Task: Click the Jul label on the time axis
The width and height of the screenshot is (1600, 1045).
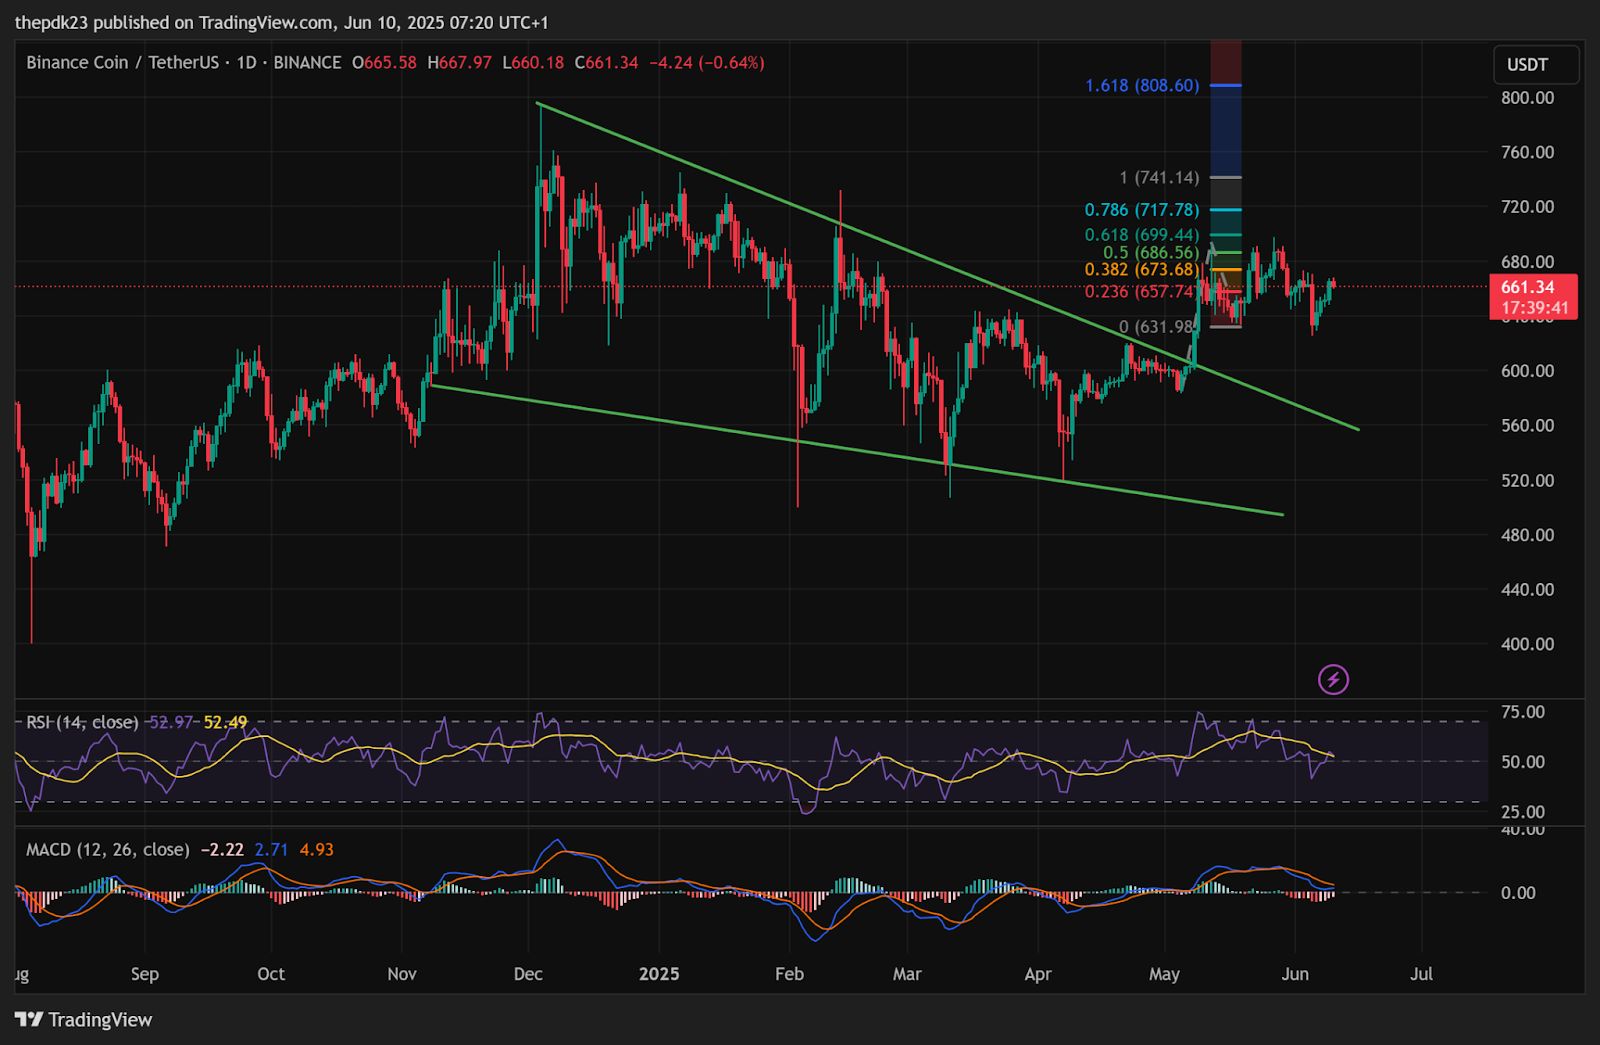Action: [x=1421, y=974]
